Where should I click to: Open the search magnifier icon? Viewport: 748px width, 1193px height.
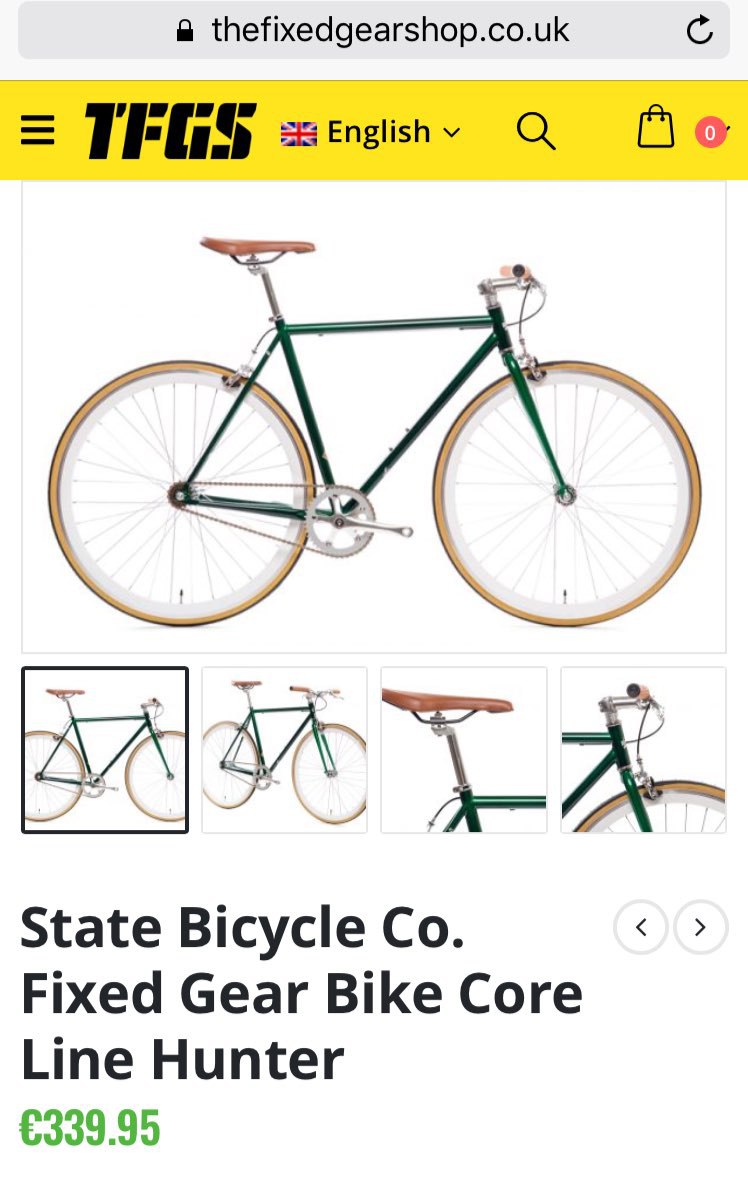tap(536, 131)
